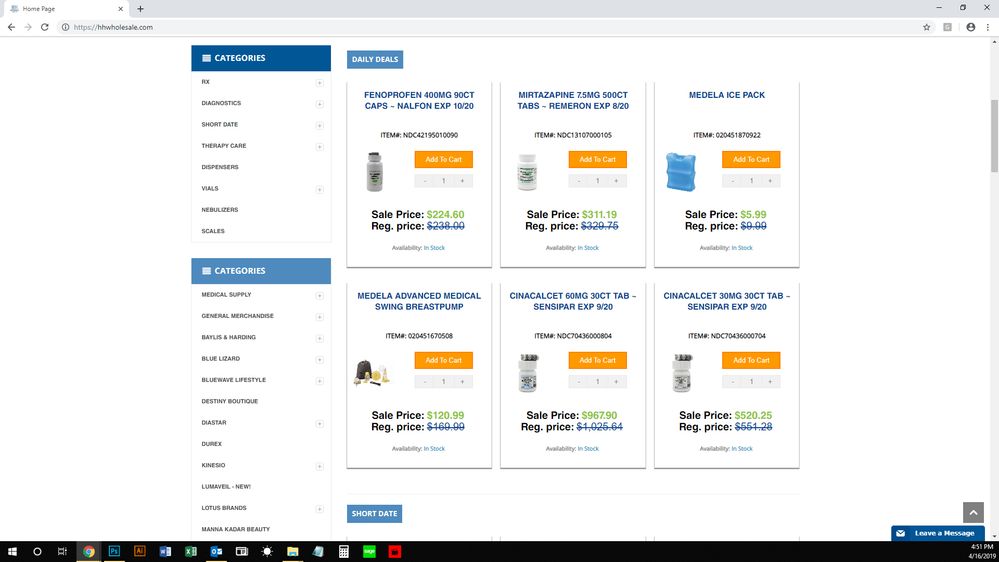Increase Cinacalcet 30mg quantity
This screenshot has width=999, height=562.
tap(770, 382)
